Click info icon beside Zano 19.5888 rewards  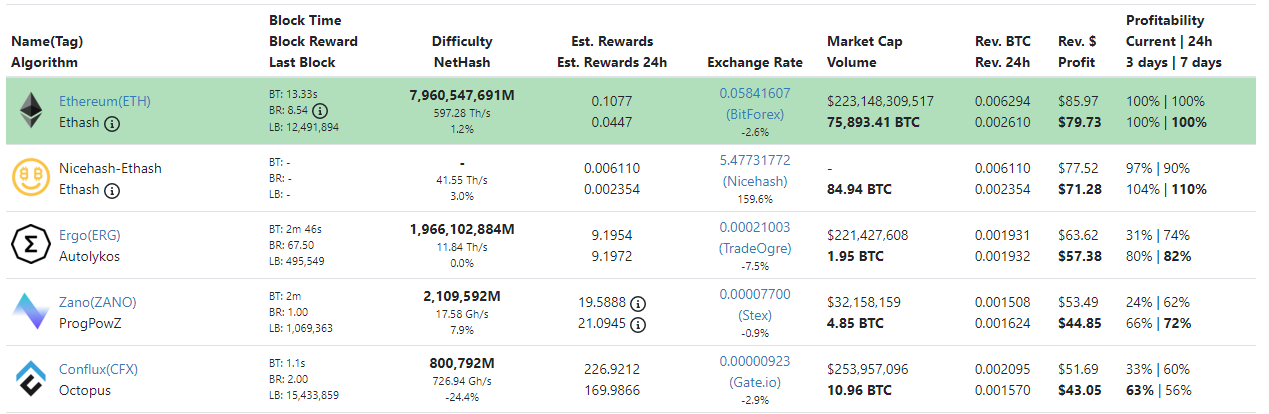coord(638,303)
